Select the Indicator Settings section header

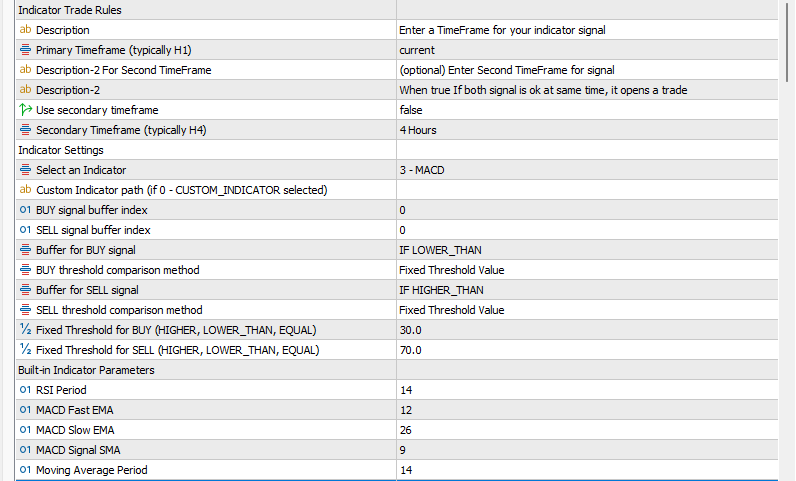[60, 150]
